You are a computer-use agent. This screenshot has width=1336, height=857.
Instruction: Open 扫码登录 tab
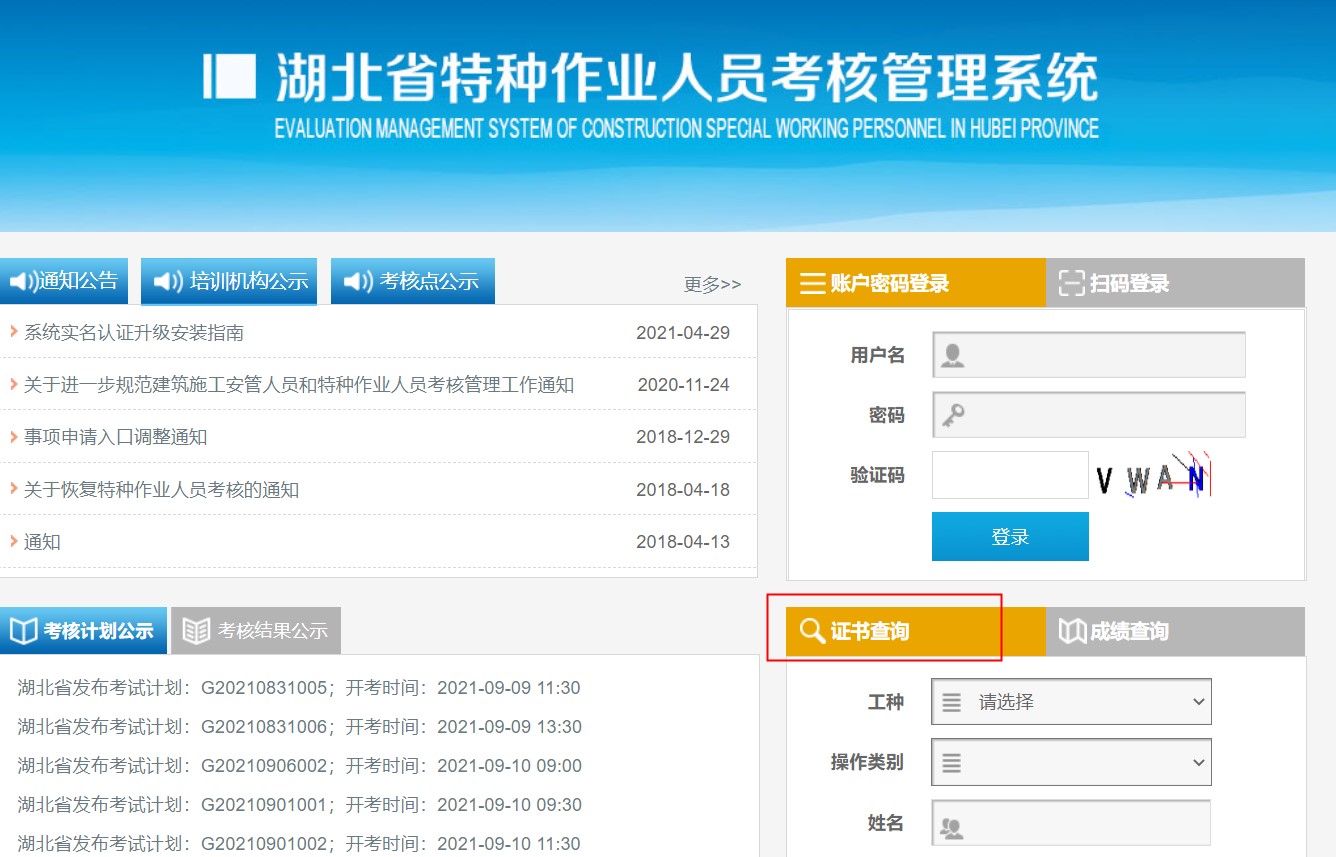pos(1175,283)
